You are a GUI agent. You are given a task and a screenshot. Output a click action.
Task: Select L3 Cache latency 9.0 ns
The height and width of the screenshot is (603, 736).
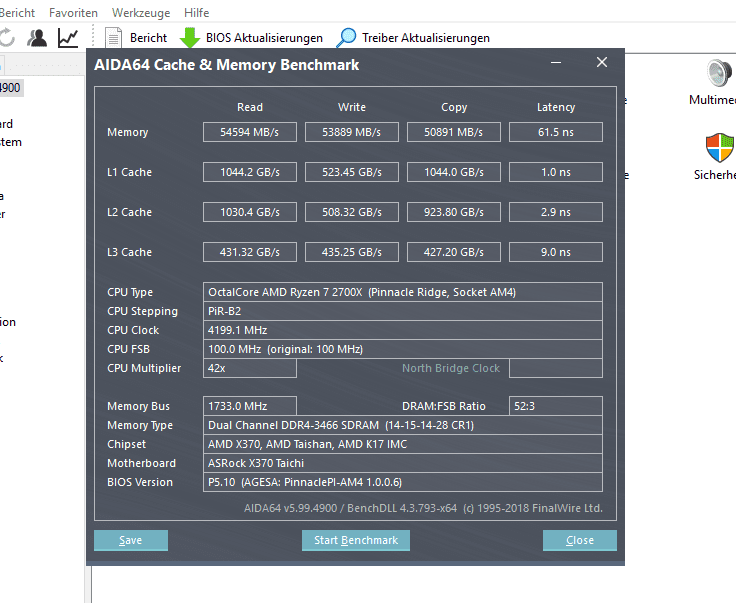coord(556,252)
